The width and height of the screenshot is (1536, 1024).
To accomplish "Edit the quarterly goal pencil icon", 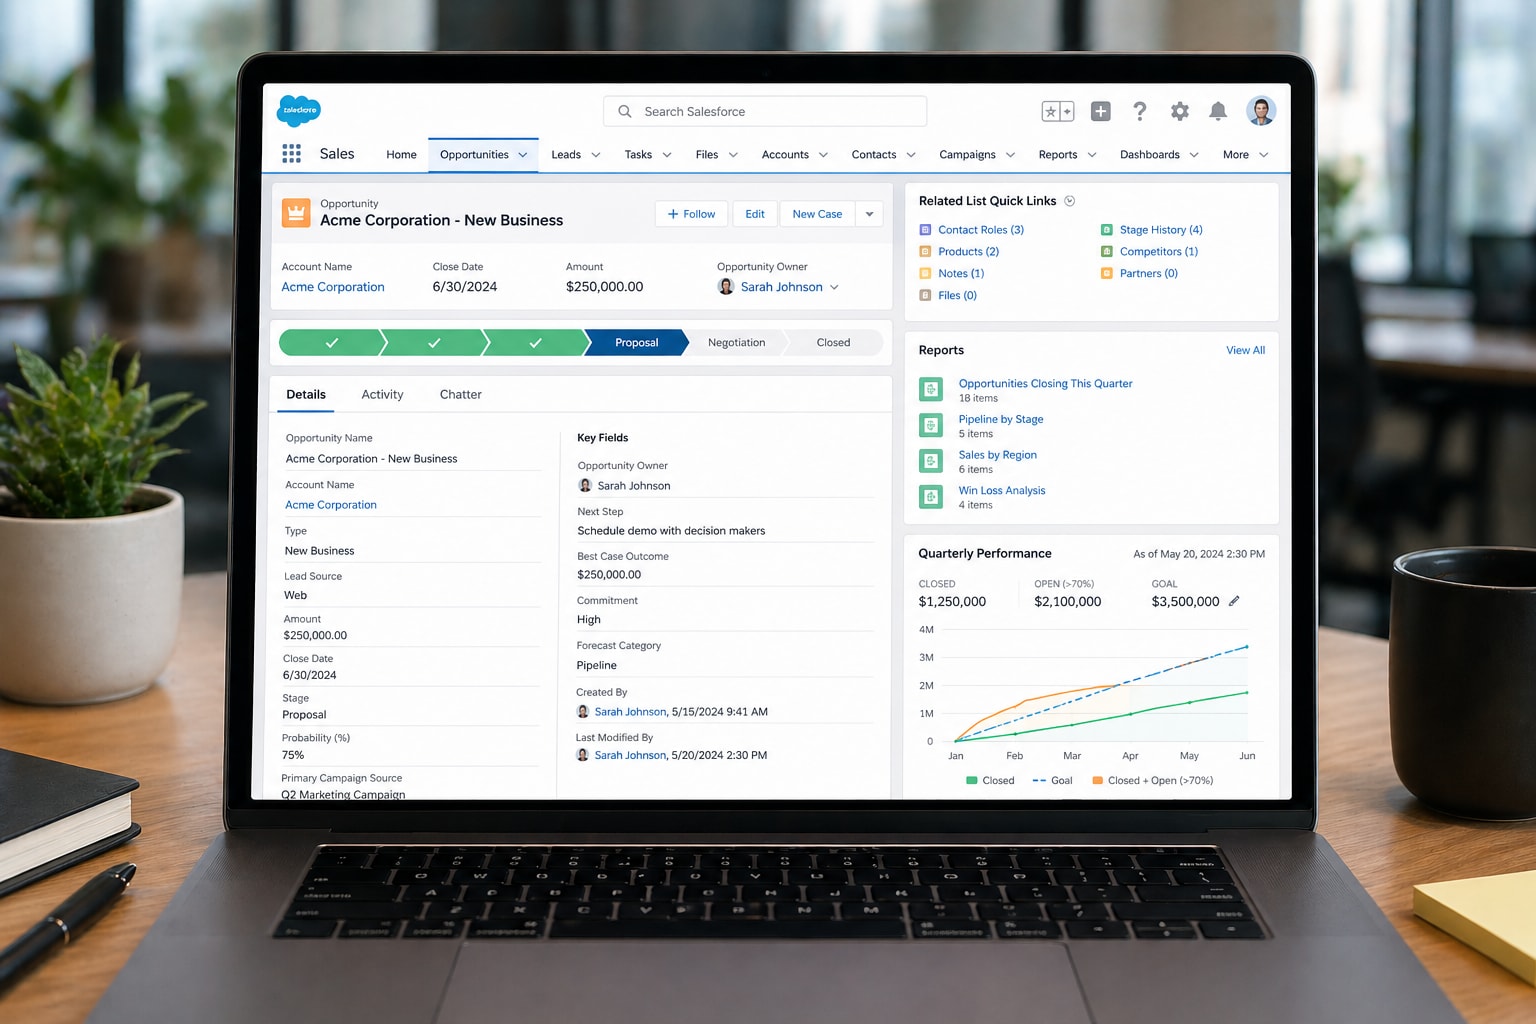I will (1234, 601).
